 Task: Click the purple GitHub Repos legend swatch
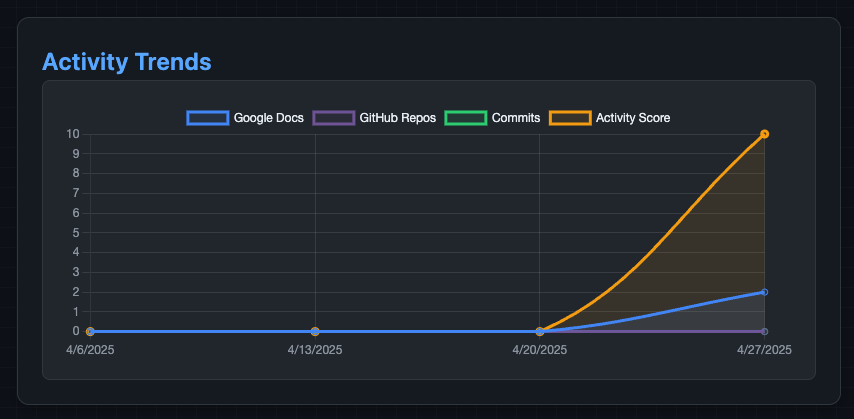(x=333, y=118)
